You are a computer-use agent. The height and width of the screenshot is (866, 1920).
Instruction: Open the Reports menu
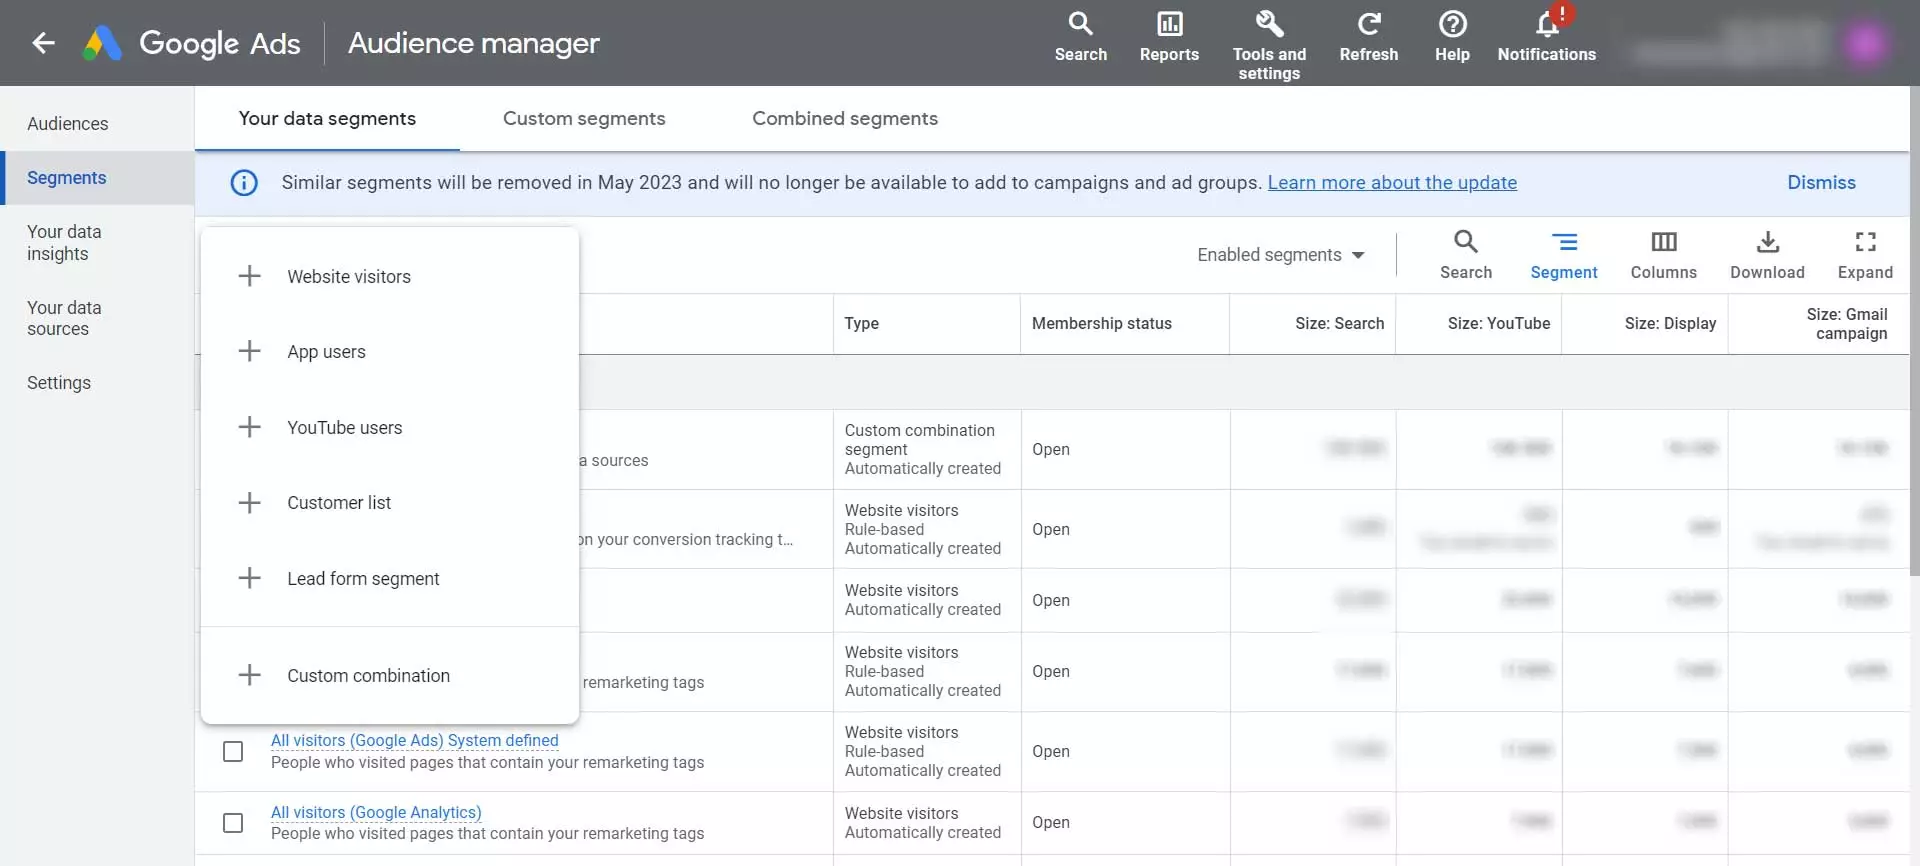[1169, 37]
